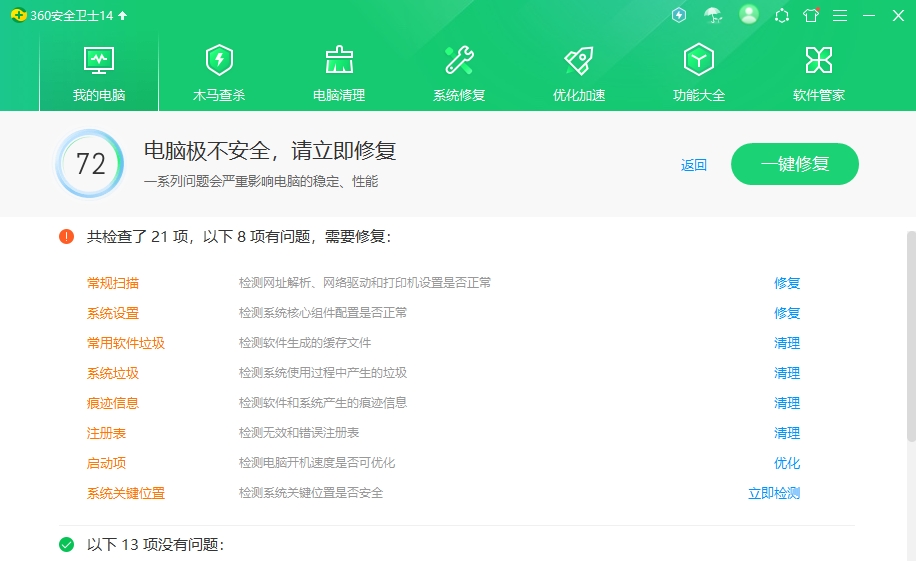Launch 优化加速 speed optimization

pyautogui.click(x=578, y=70)
